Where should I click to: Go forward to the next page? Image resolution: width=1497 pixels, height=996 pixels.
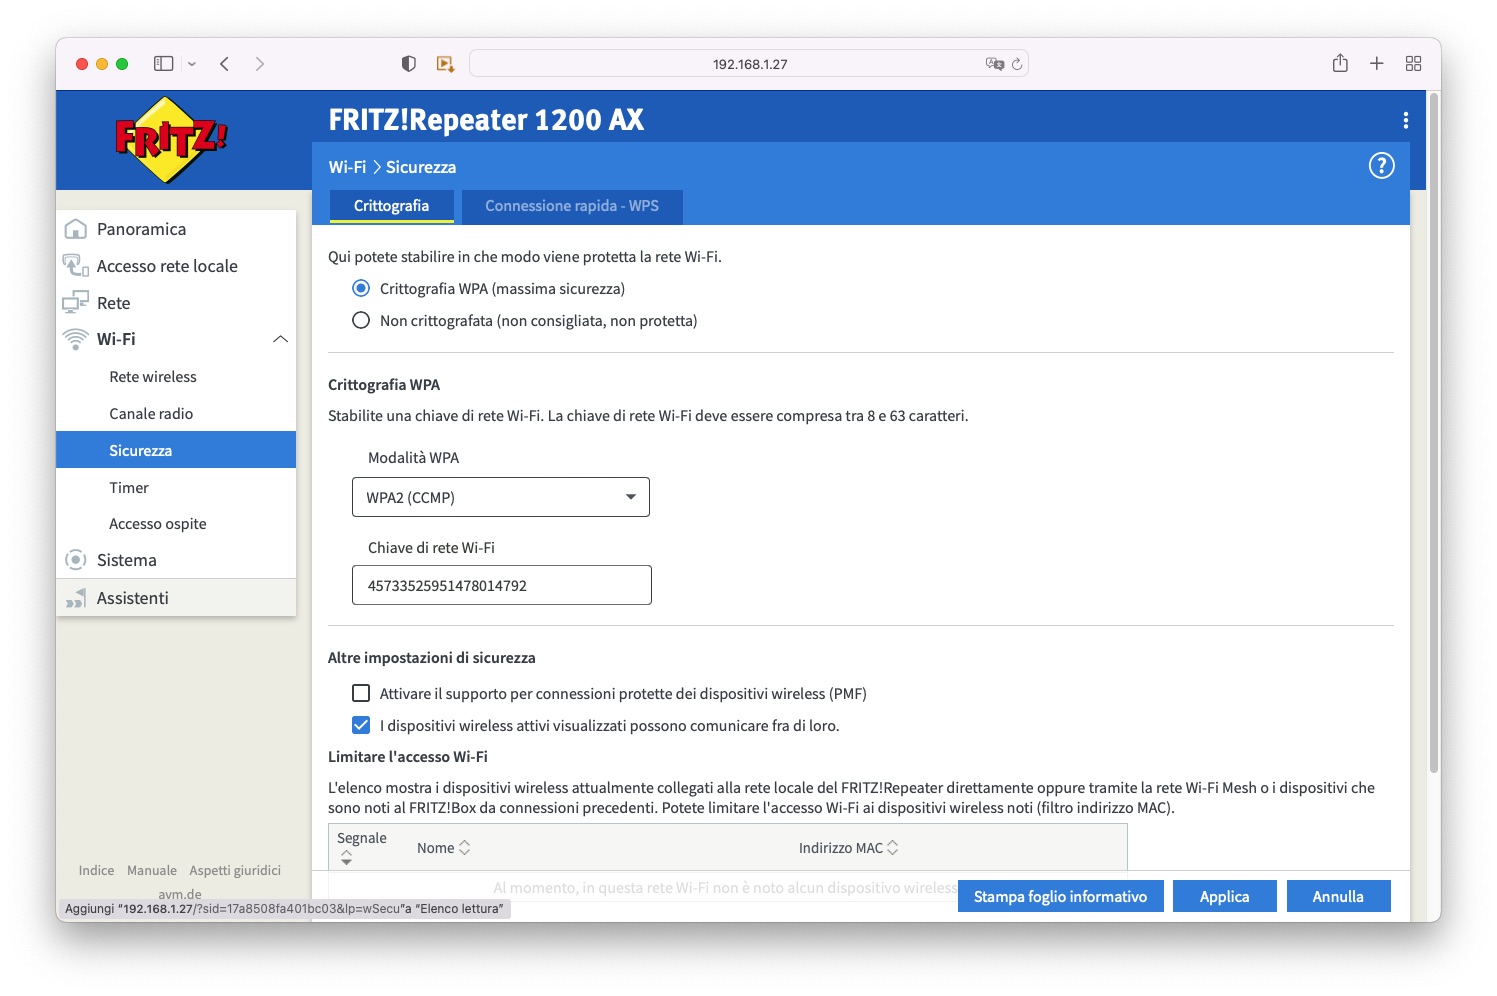tap(260, 64)
